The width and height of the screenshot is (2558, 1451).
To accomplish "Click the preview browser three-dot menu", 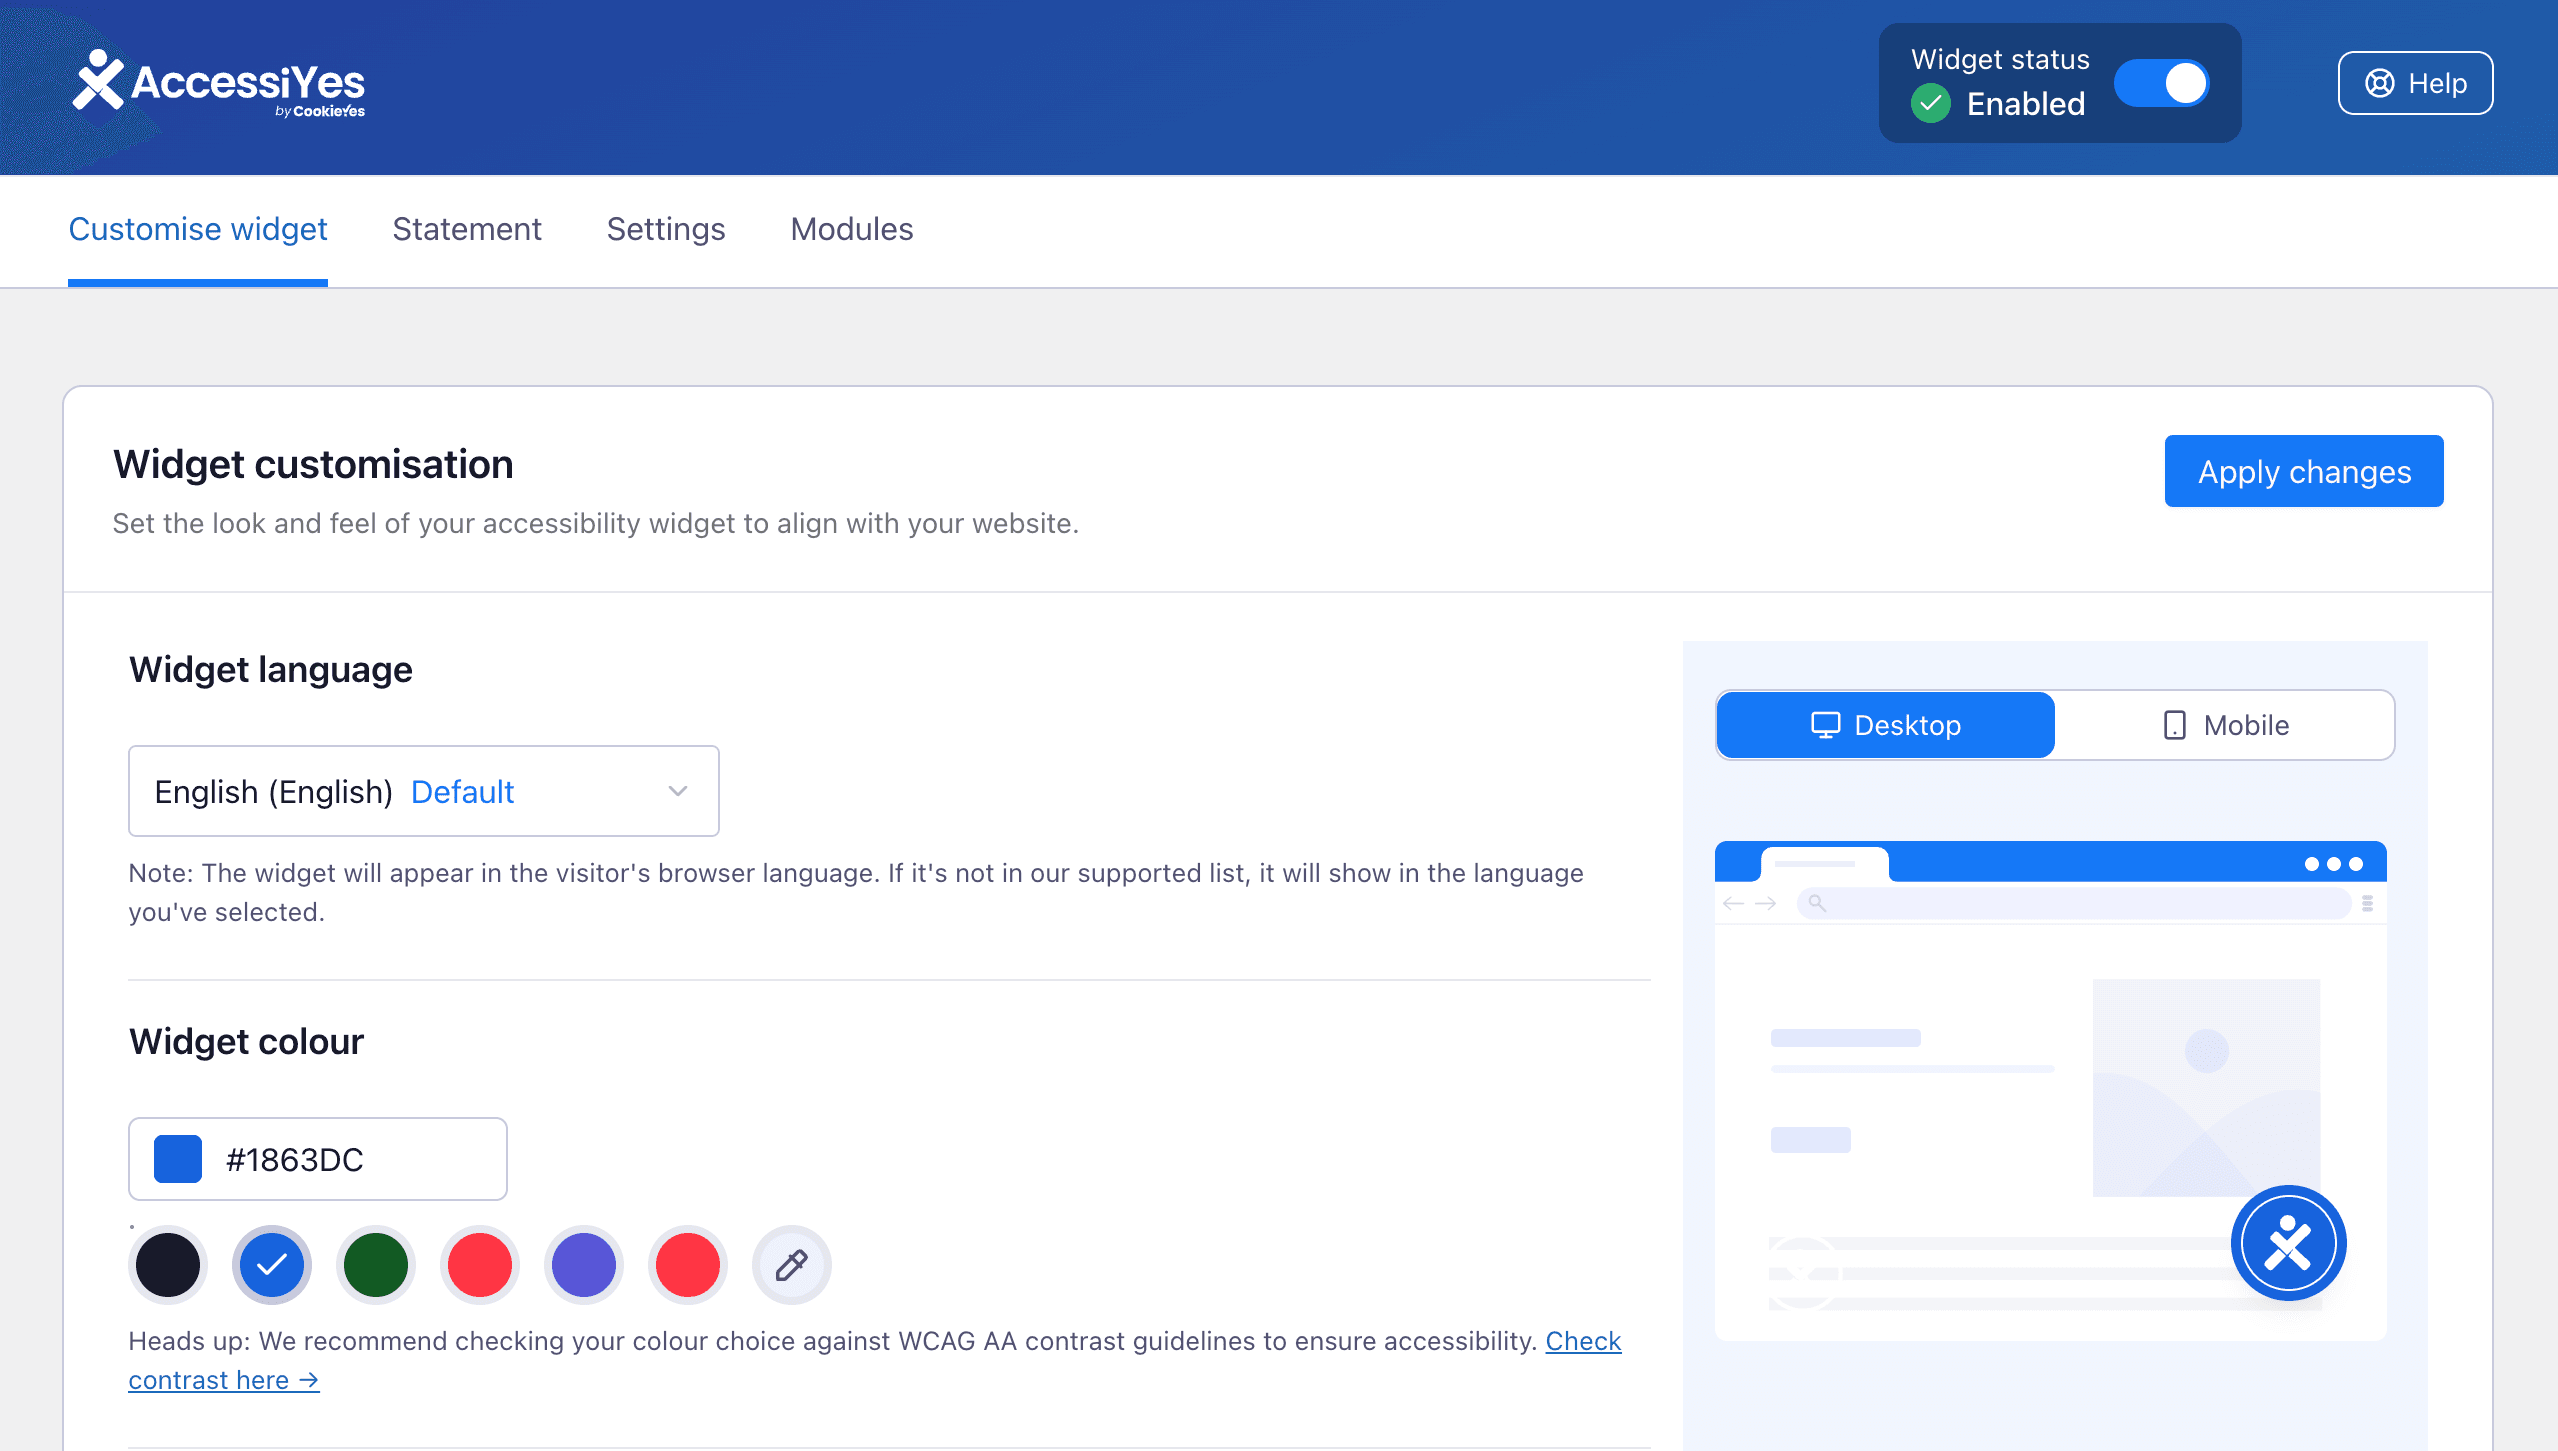I will pyautogui.click(x=2333, y=864).
